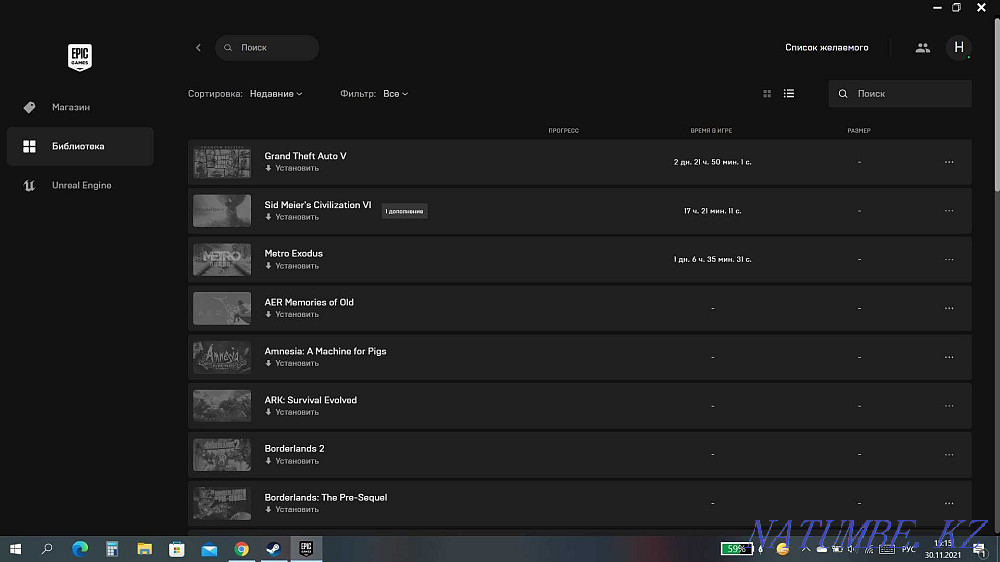This screenshot has width=1000, height=562.
Task: Open the friends list icon
Action: tap(922, 48)
